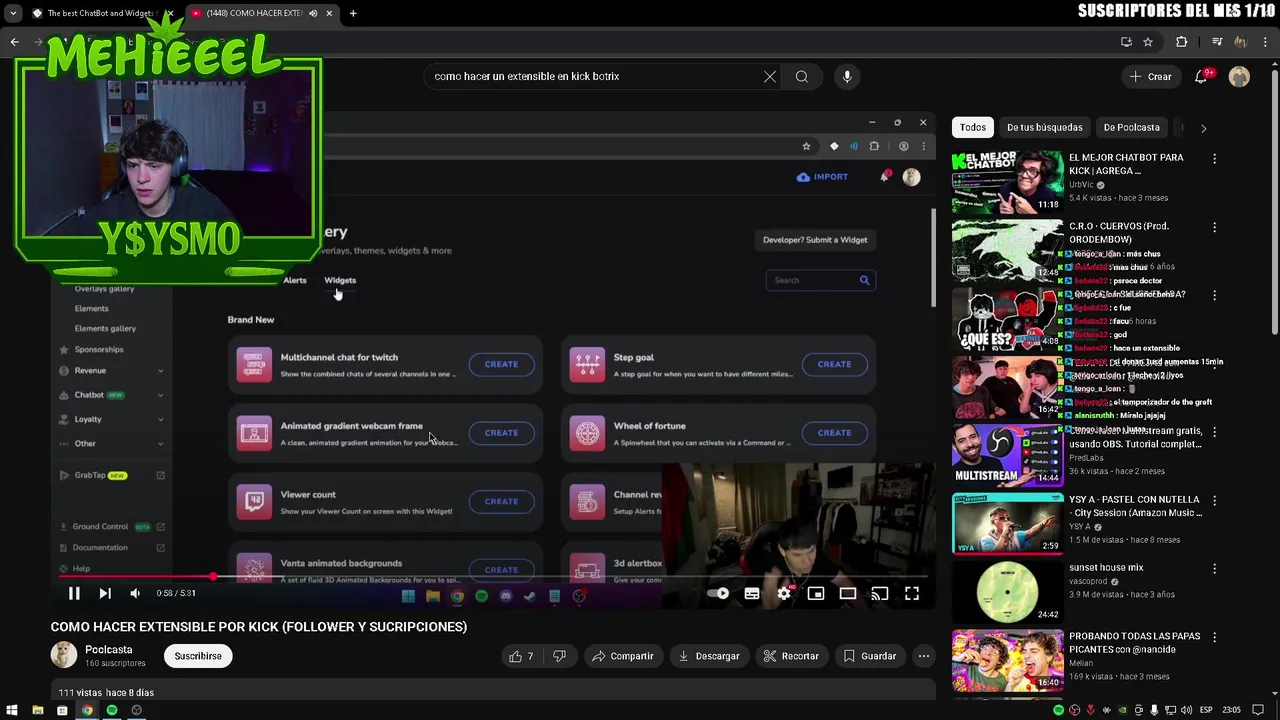The image size is (1280, 720).
Task: Open the player settings gear
Action: [x=784, y=593]
